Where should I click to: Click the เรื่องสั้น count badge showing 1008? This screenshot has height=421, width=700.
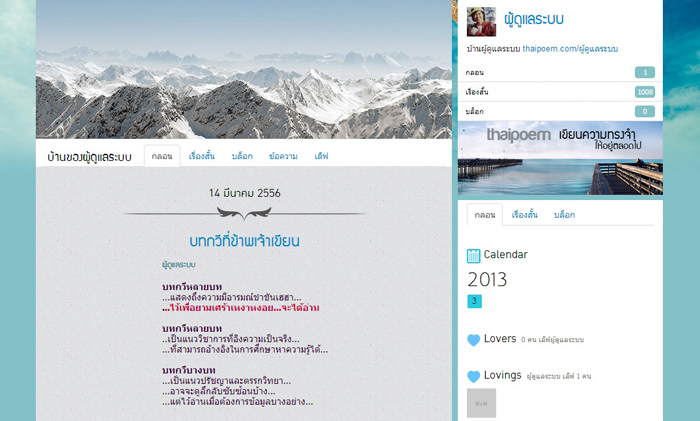[x=644, y=92]
